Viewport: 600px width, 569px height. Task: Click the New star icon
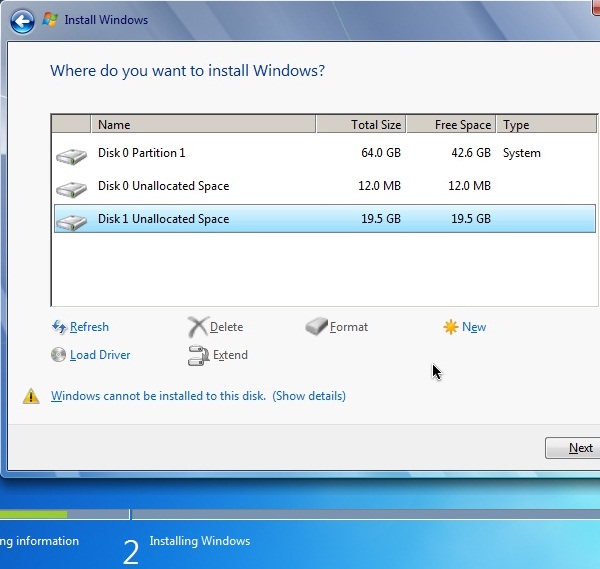(451, 327)
